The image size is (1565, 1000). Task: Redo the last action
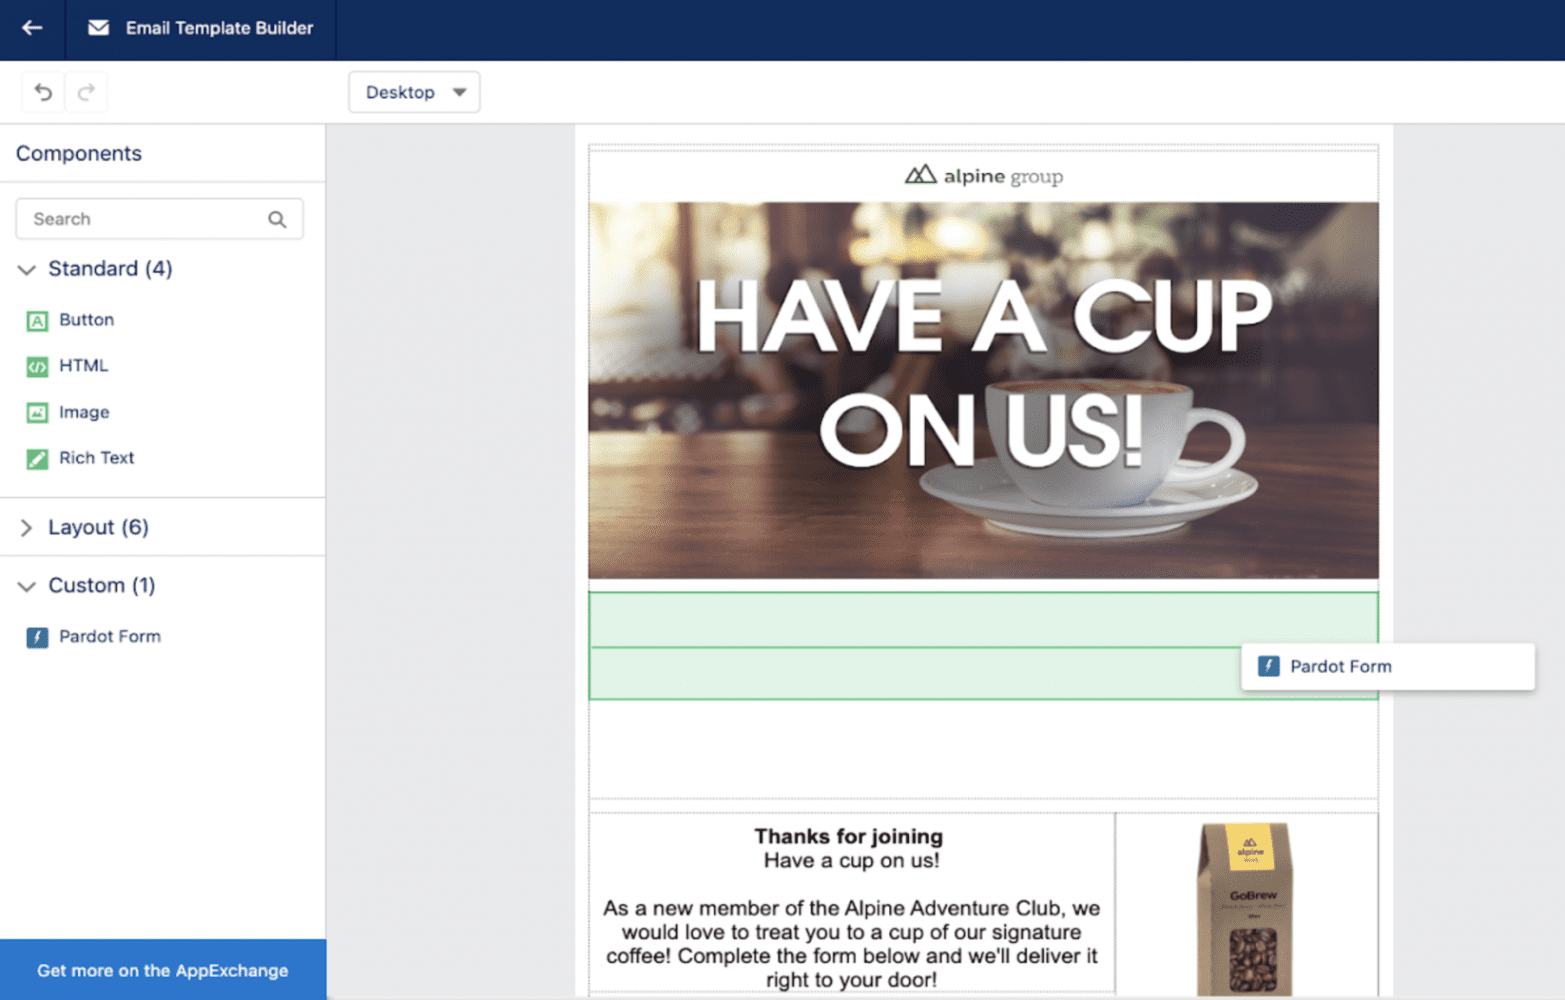pyautogui.click(x=86, y=92)
